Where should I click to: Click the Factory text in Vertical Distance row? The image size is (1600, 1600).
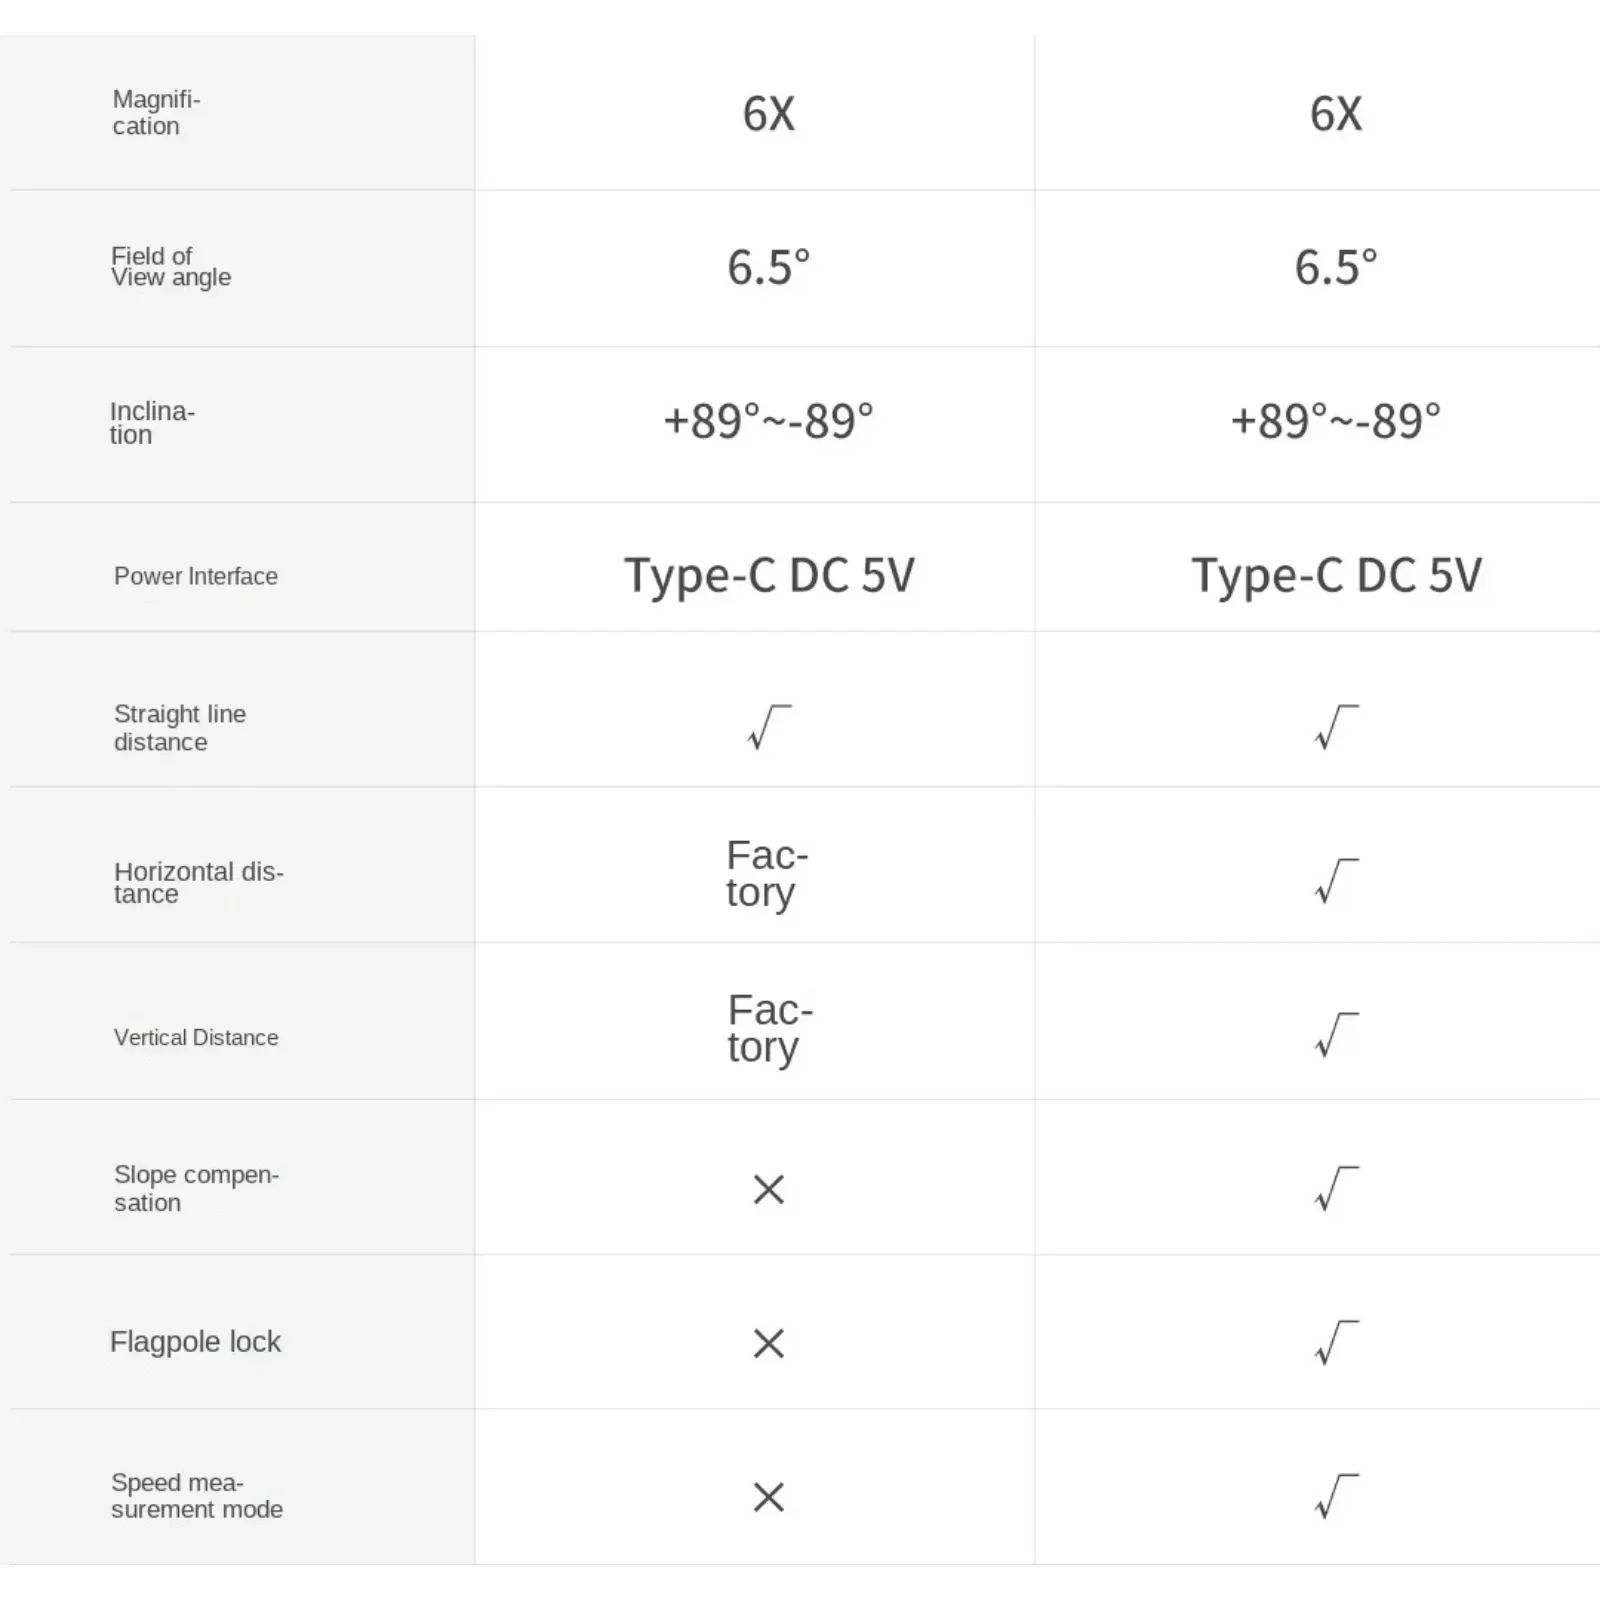pyautogui.click(x=770, y=1030)
